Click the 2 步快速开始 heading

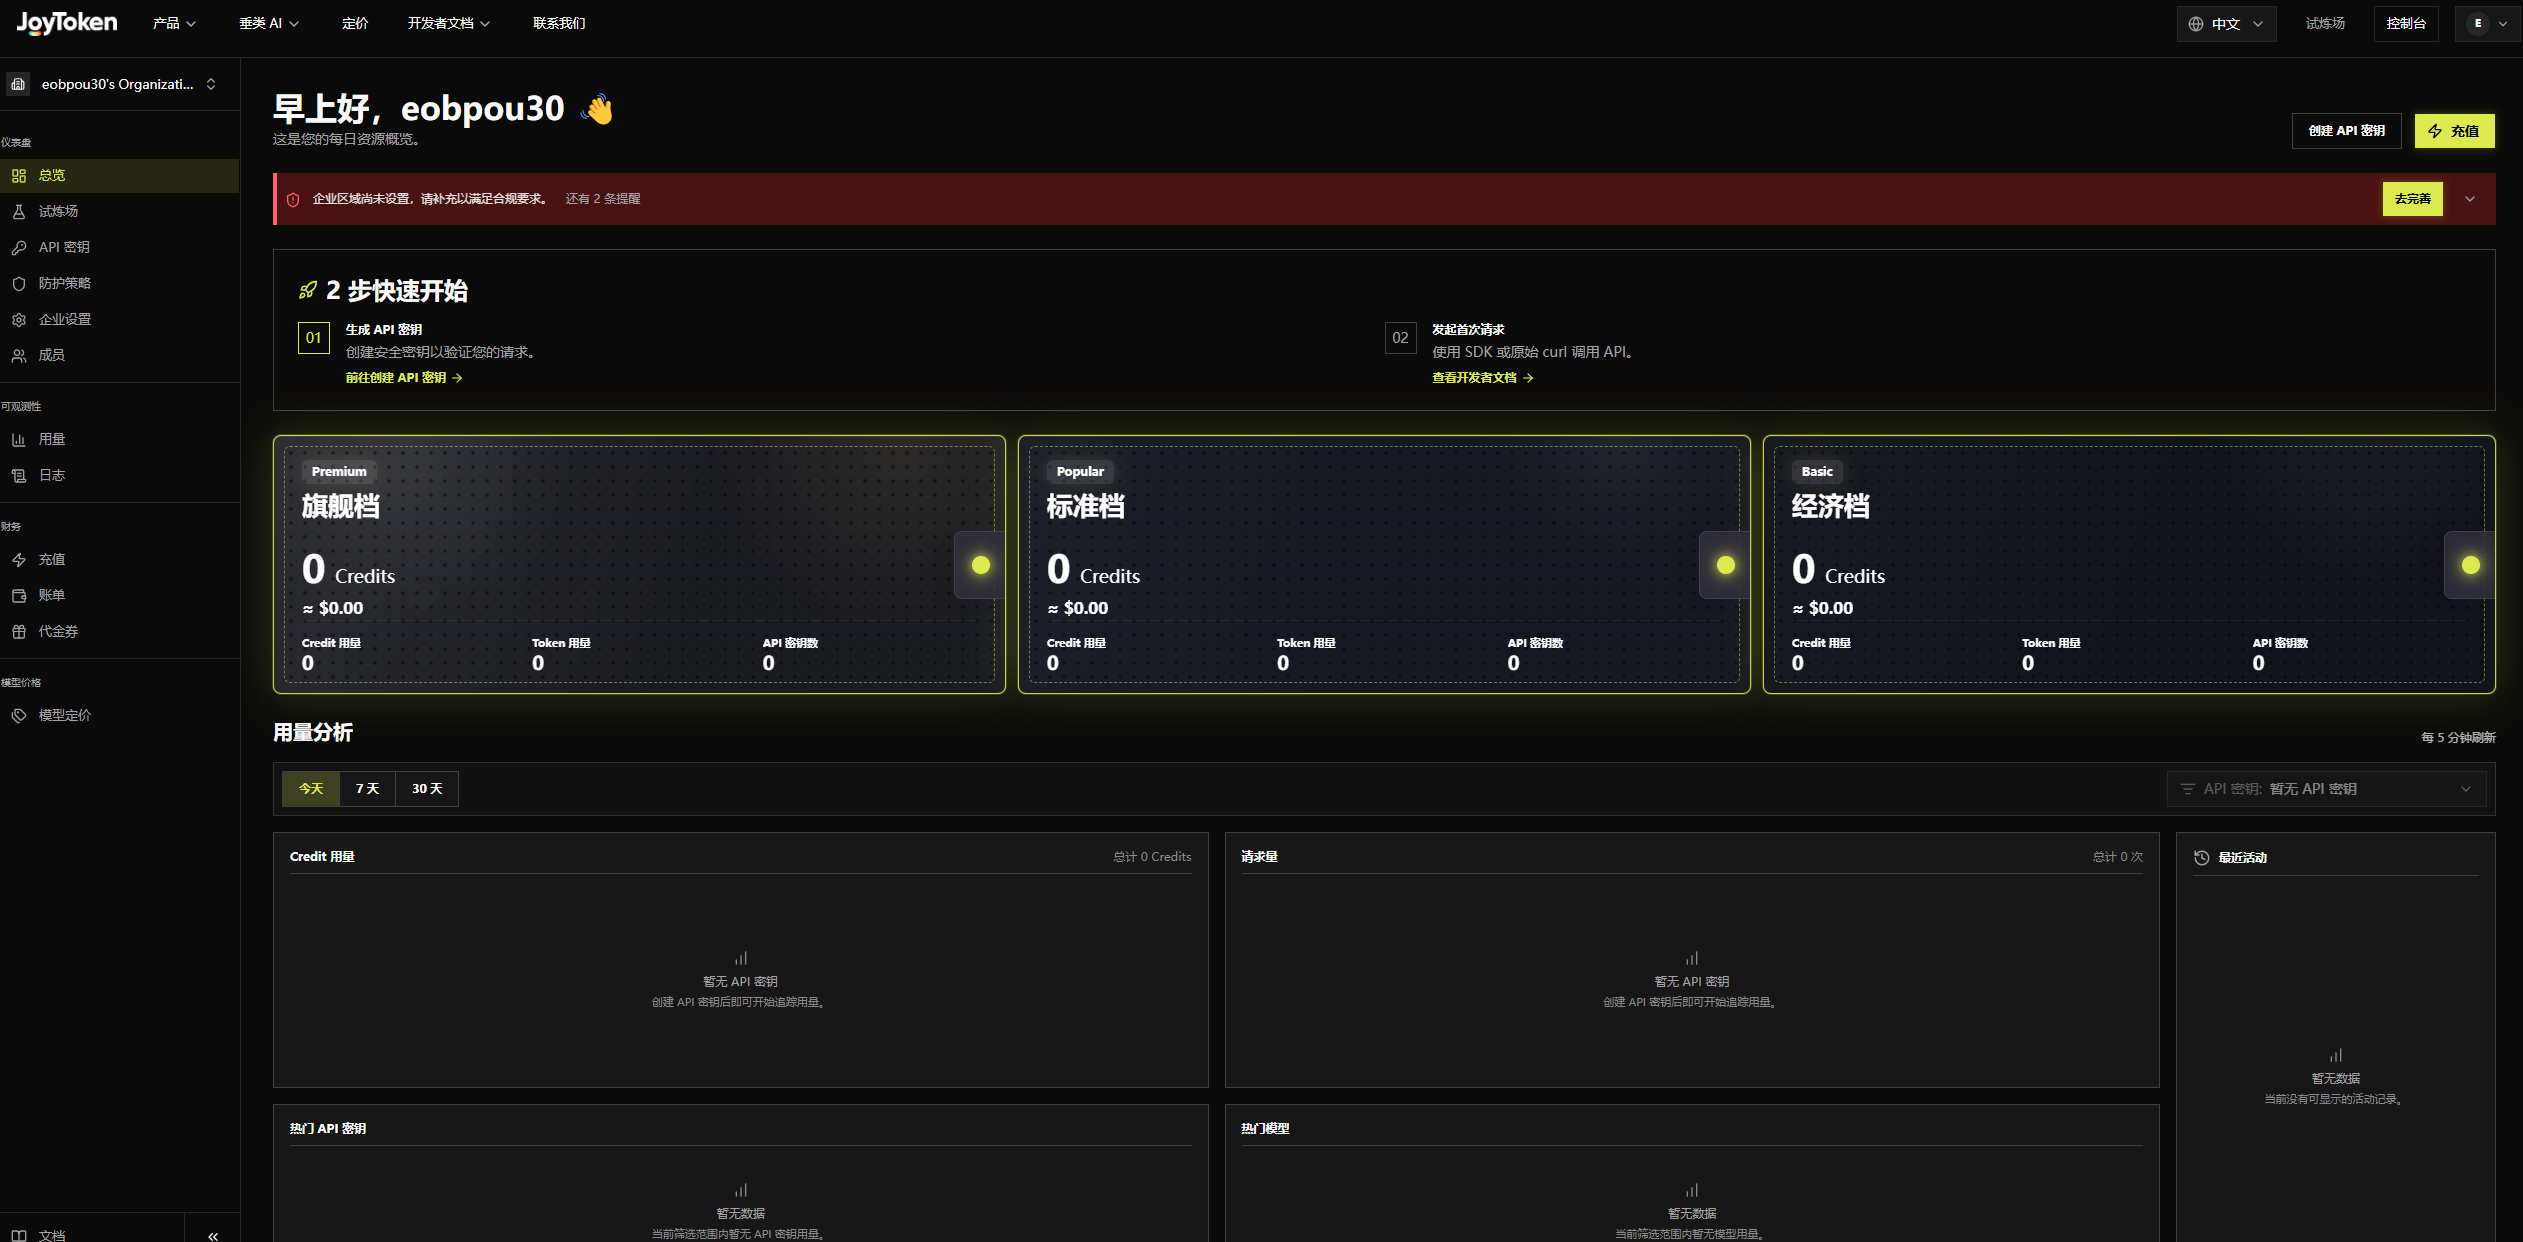397,291
